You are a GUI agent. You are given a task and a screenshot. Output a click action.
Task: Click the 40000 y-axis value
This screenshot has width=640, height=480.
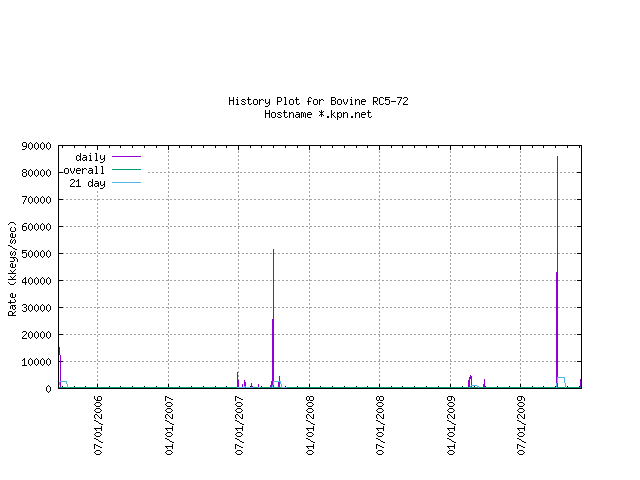click(36, 281)
